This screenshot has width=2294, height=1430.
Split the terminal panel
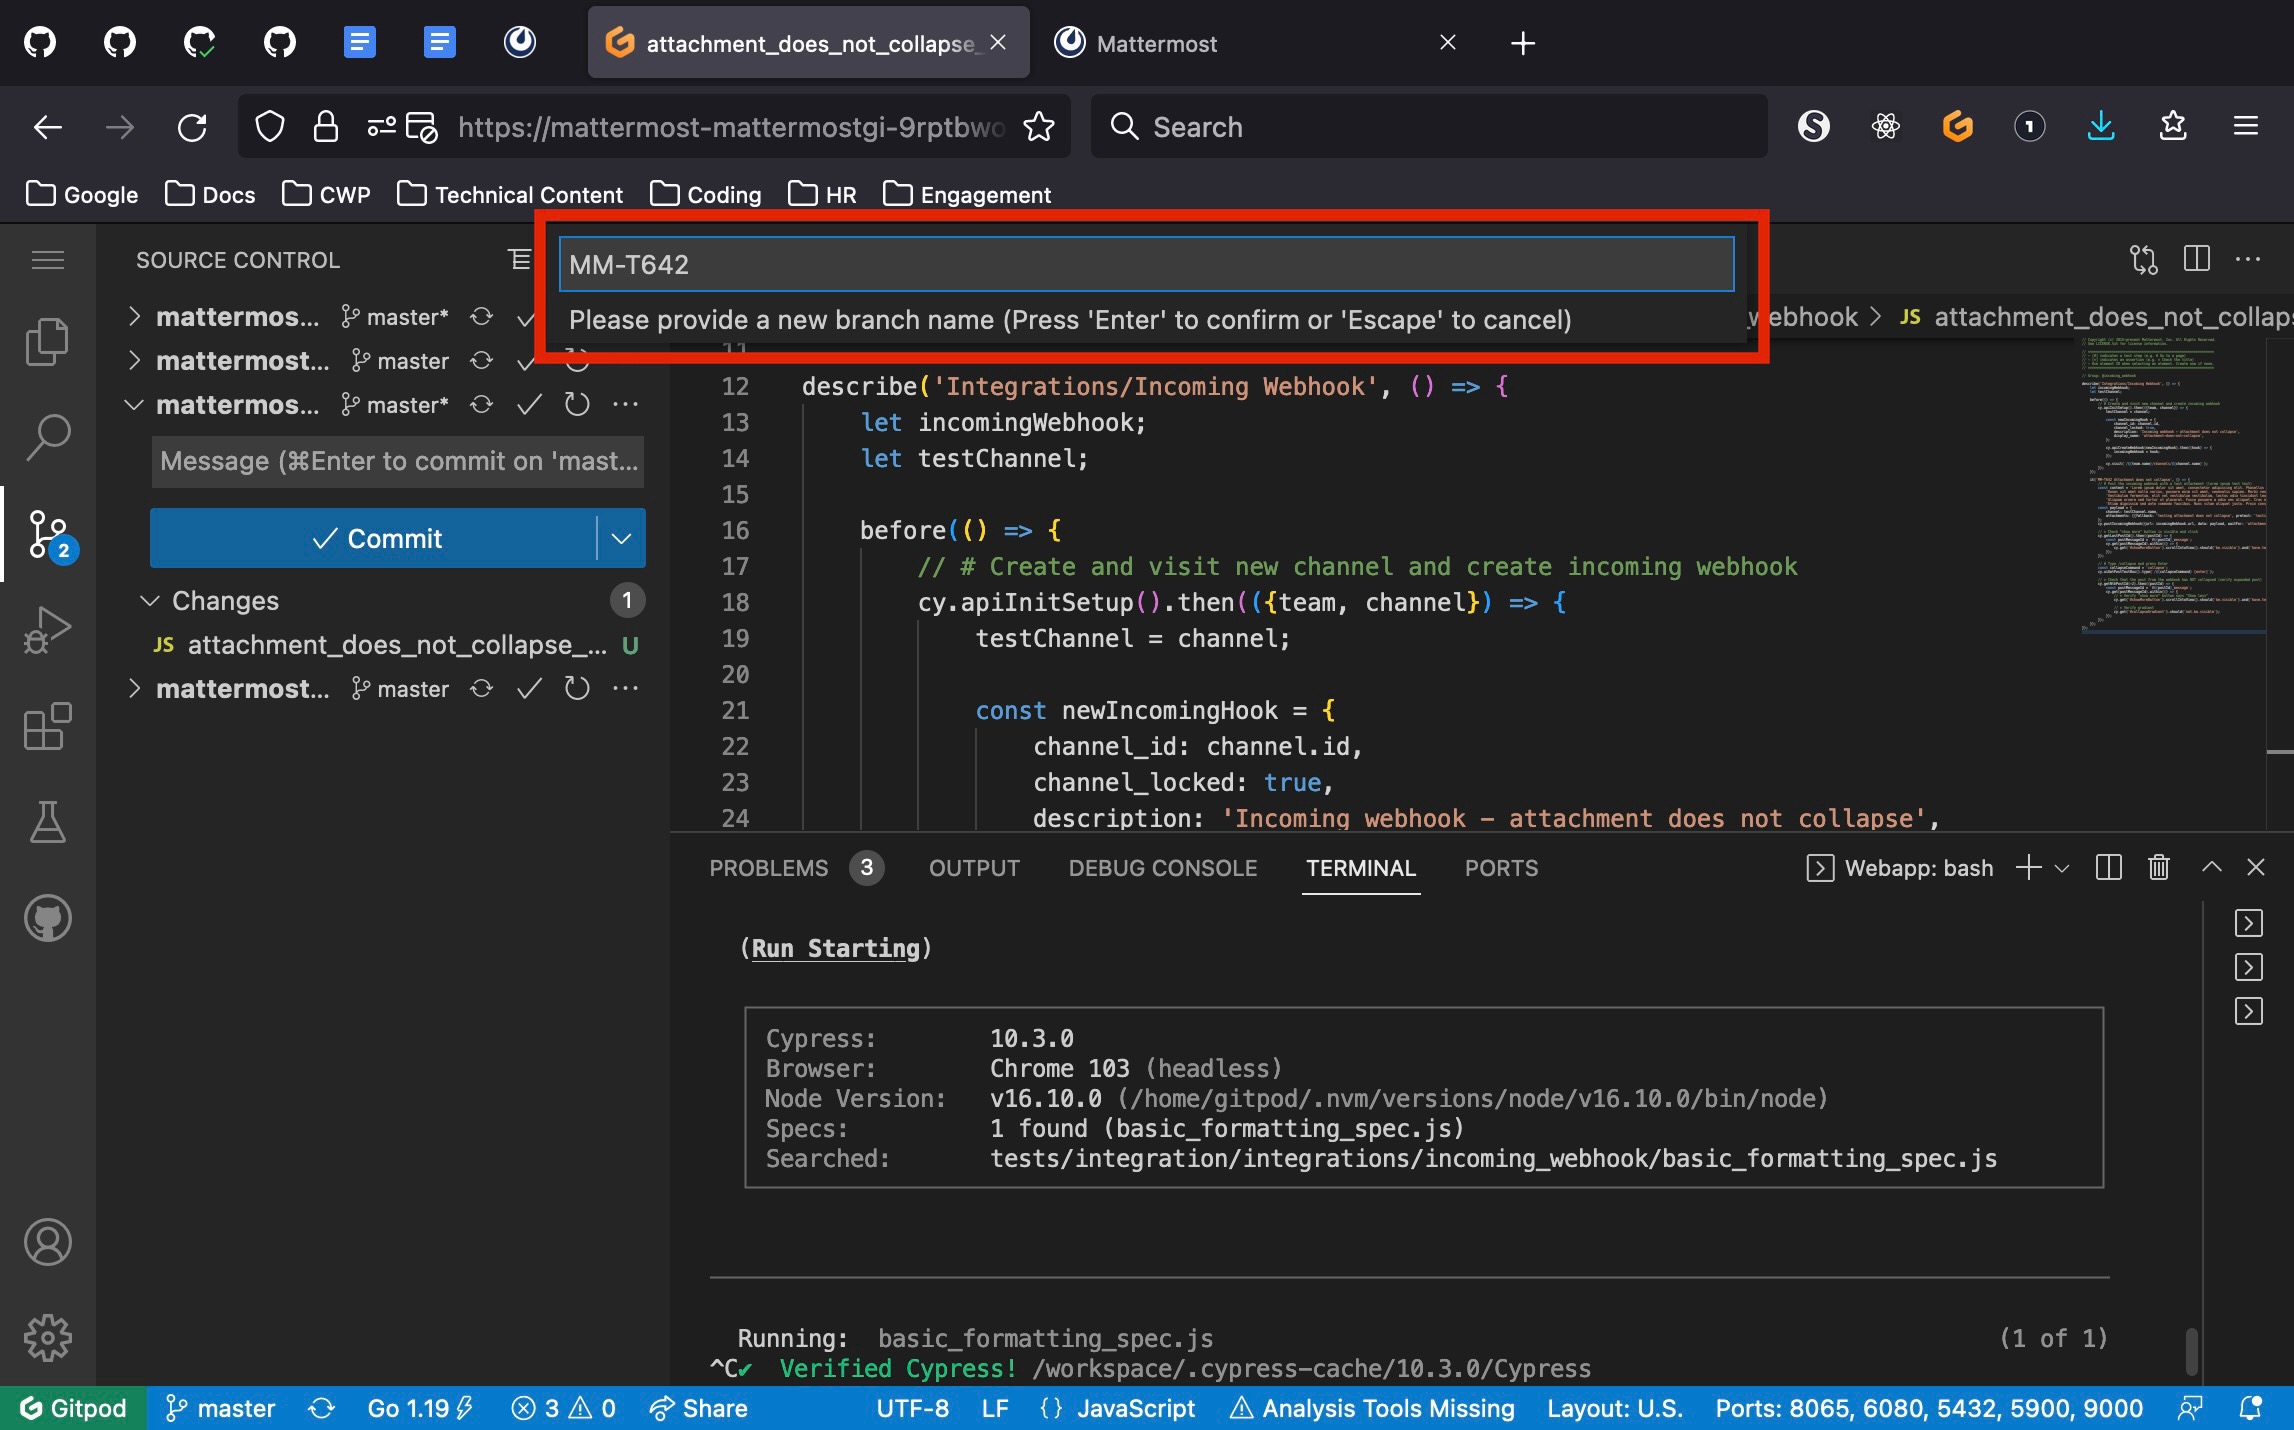tap(2108, 867)
